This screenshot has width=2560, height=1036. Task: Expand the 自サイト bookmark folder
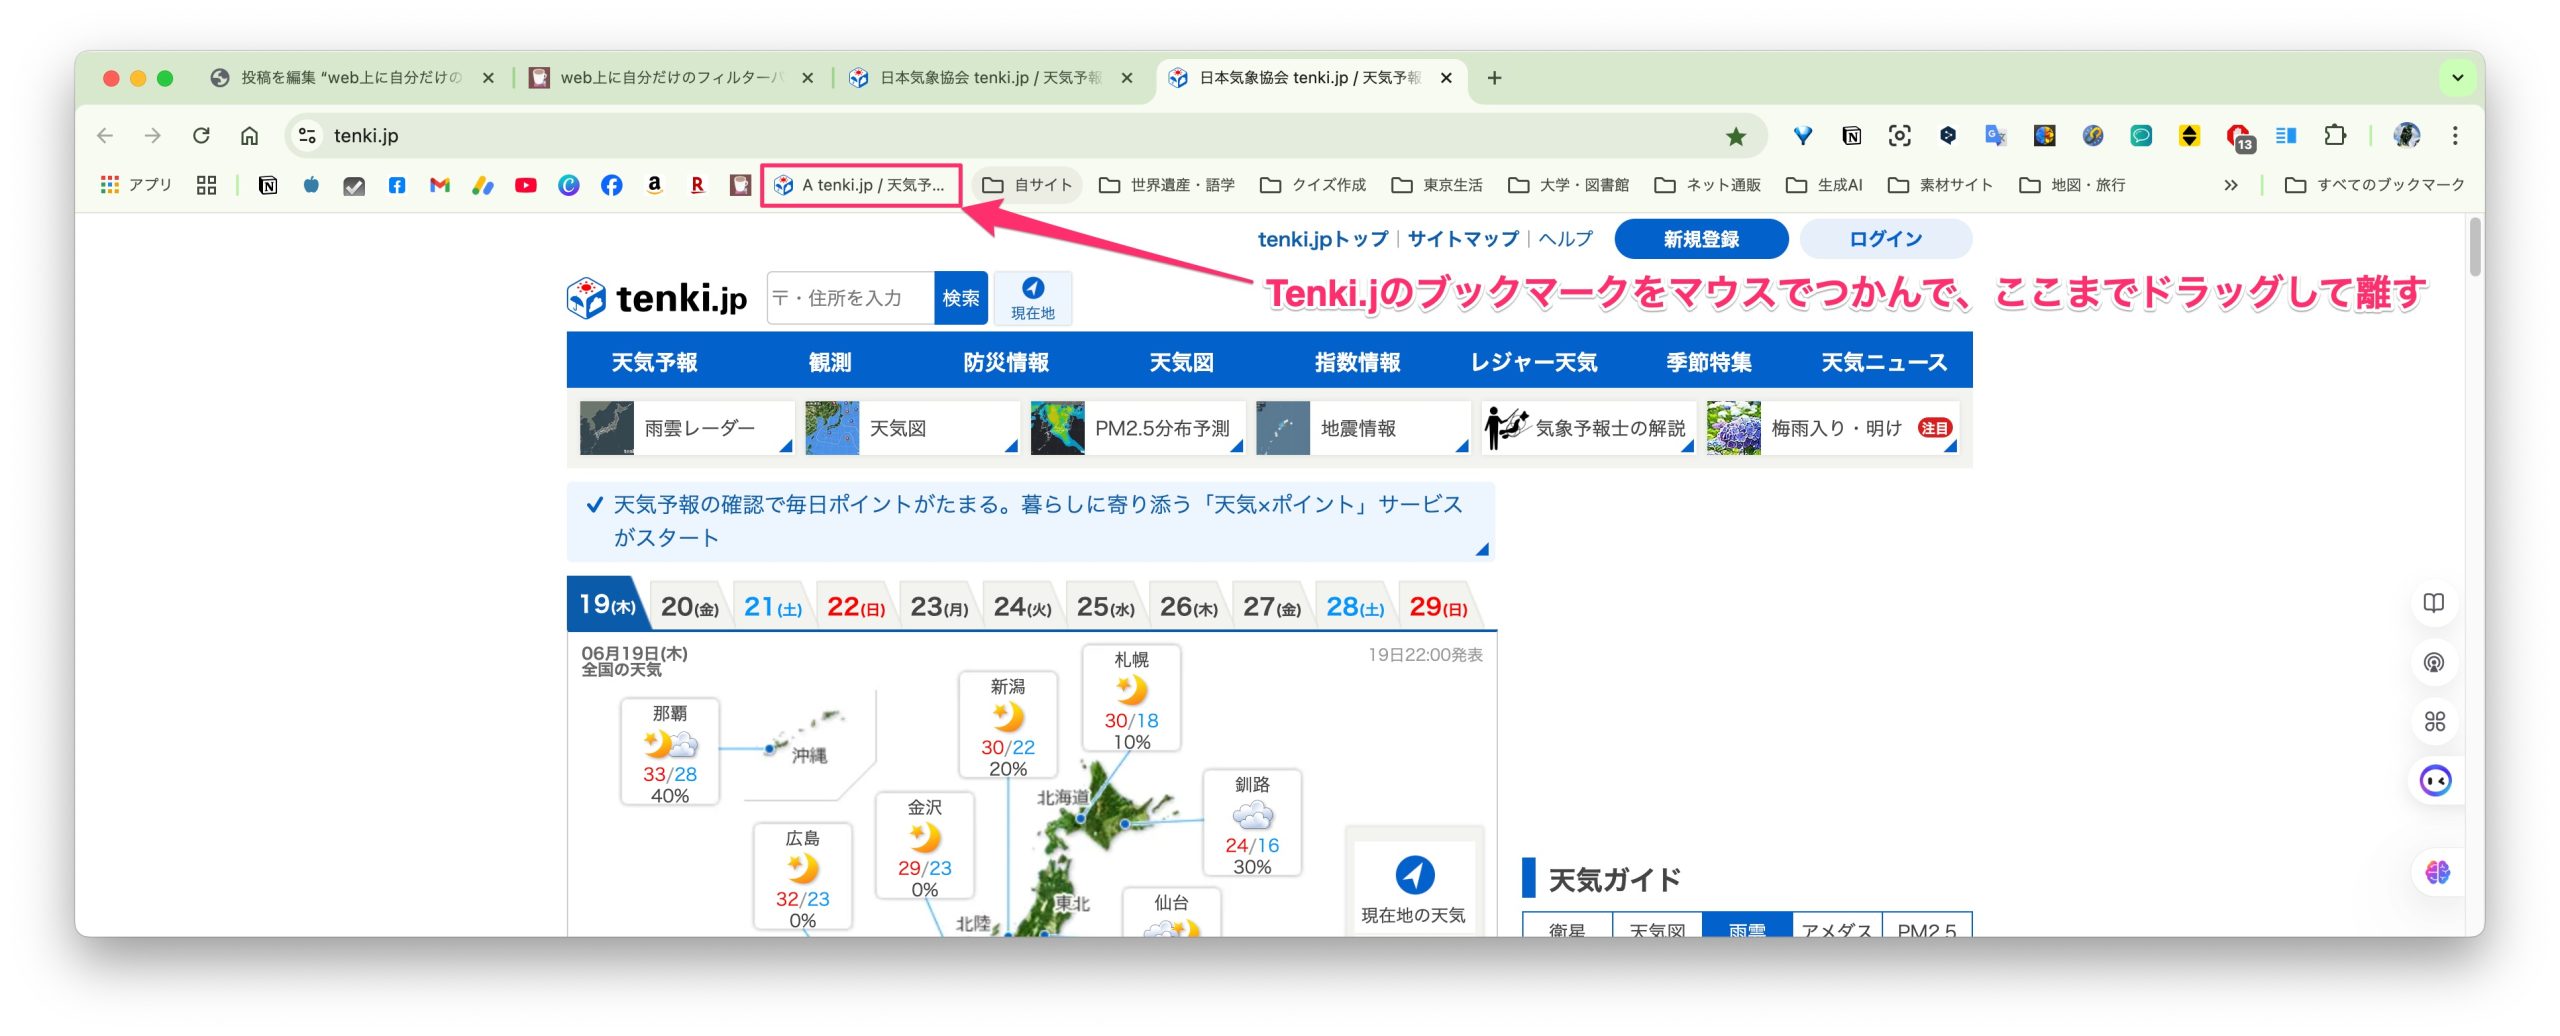point(1027,185)
